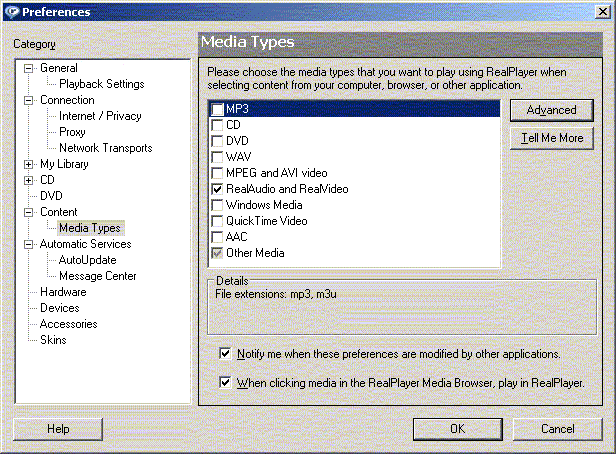Open Network Transports settings
Screen dimensions: 616x454
[106, 148]
